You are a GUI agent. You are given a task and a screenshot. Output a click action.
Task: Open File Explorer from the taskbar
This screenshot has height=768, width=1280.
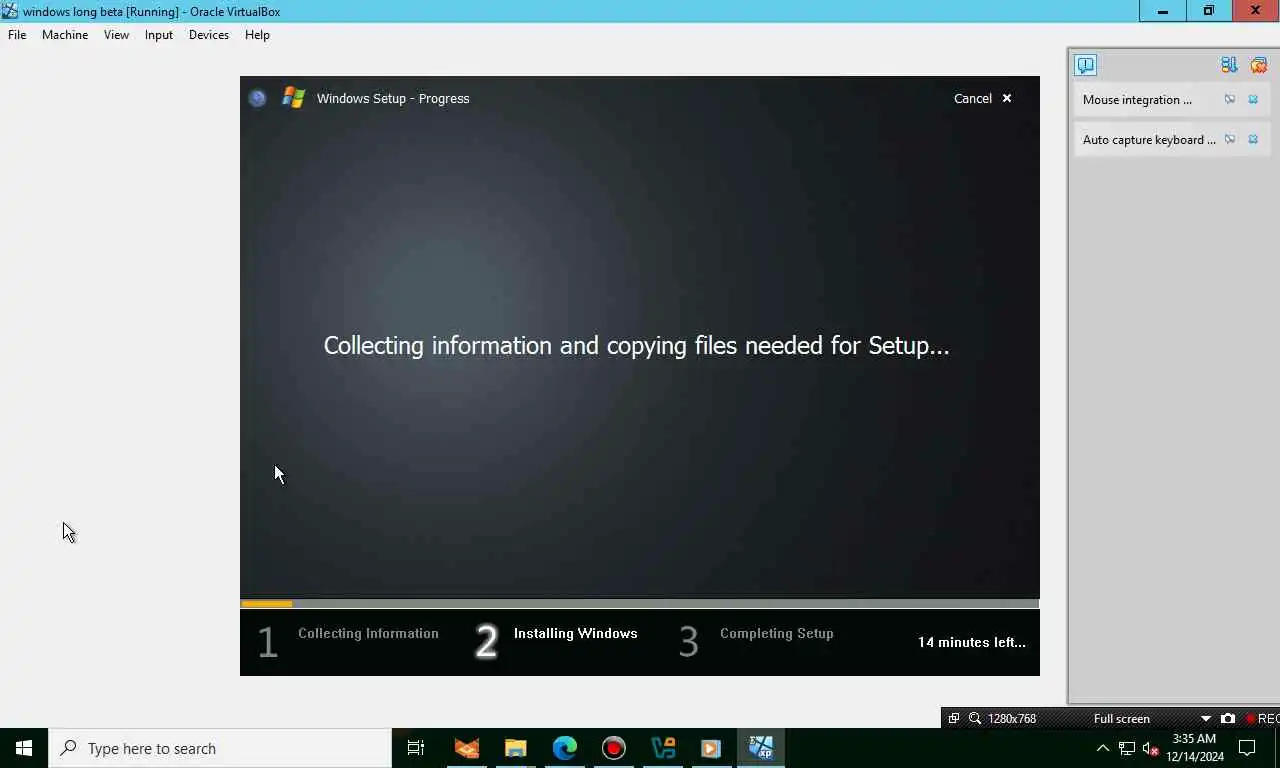[x=516, y=748]
